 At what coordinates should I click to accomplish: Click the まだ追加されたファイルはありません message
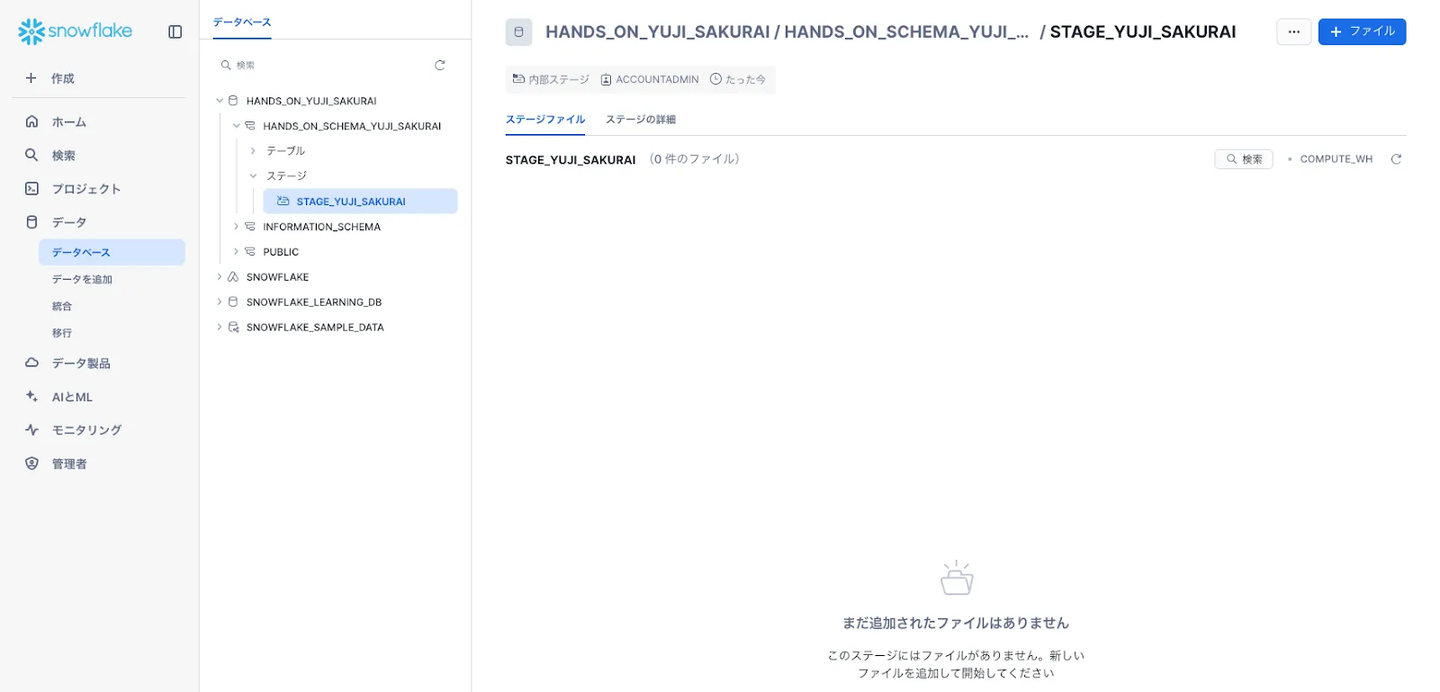pyautogui.click(x=955, y=623)
